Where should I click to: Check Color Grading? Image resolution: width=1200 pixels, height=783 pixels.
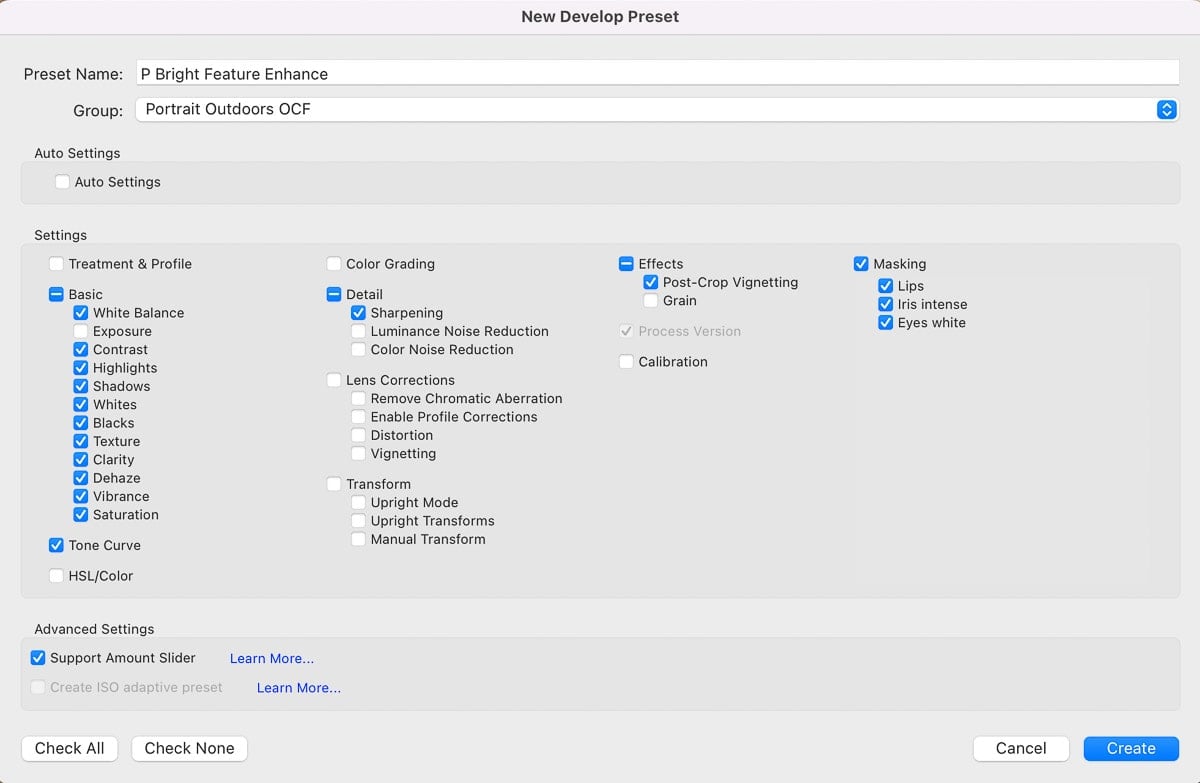[x=334, y=264]
